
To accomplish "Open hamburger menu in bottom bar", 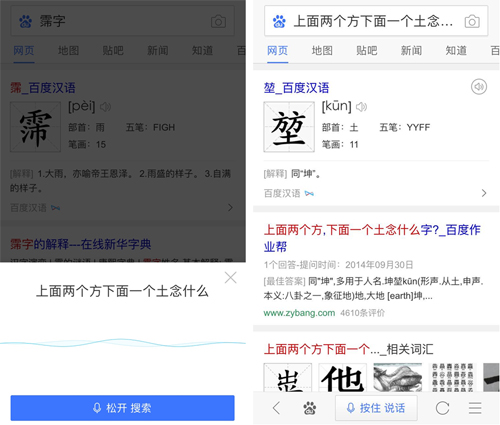I will point(475,408).
